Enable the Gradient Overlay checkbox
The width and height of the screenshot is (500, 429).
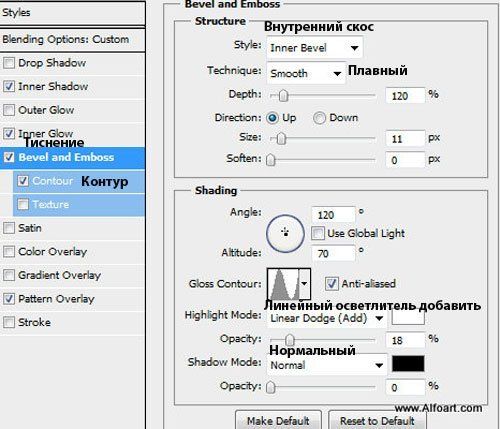(9, 275)
